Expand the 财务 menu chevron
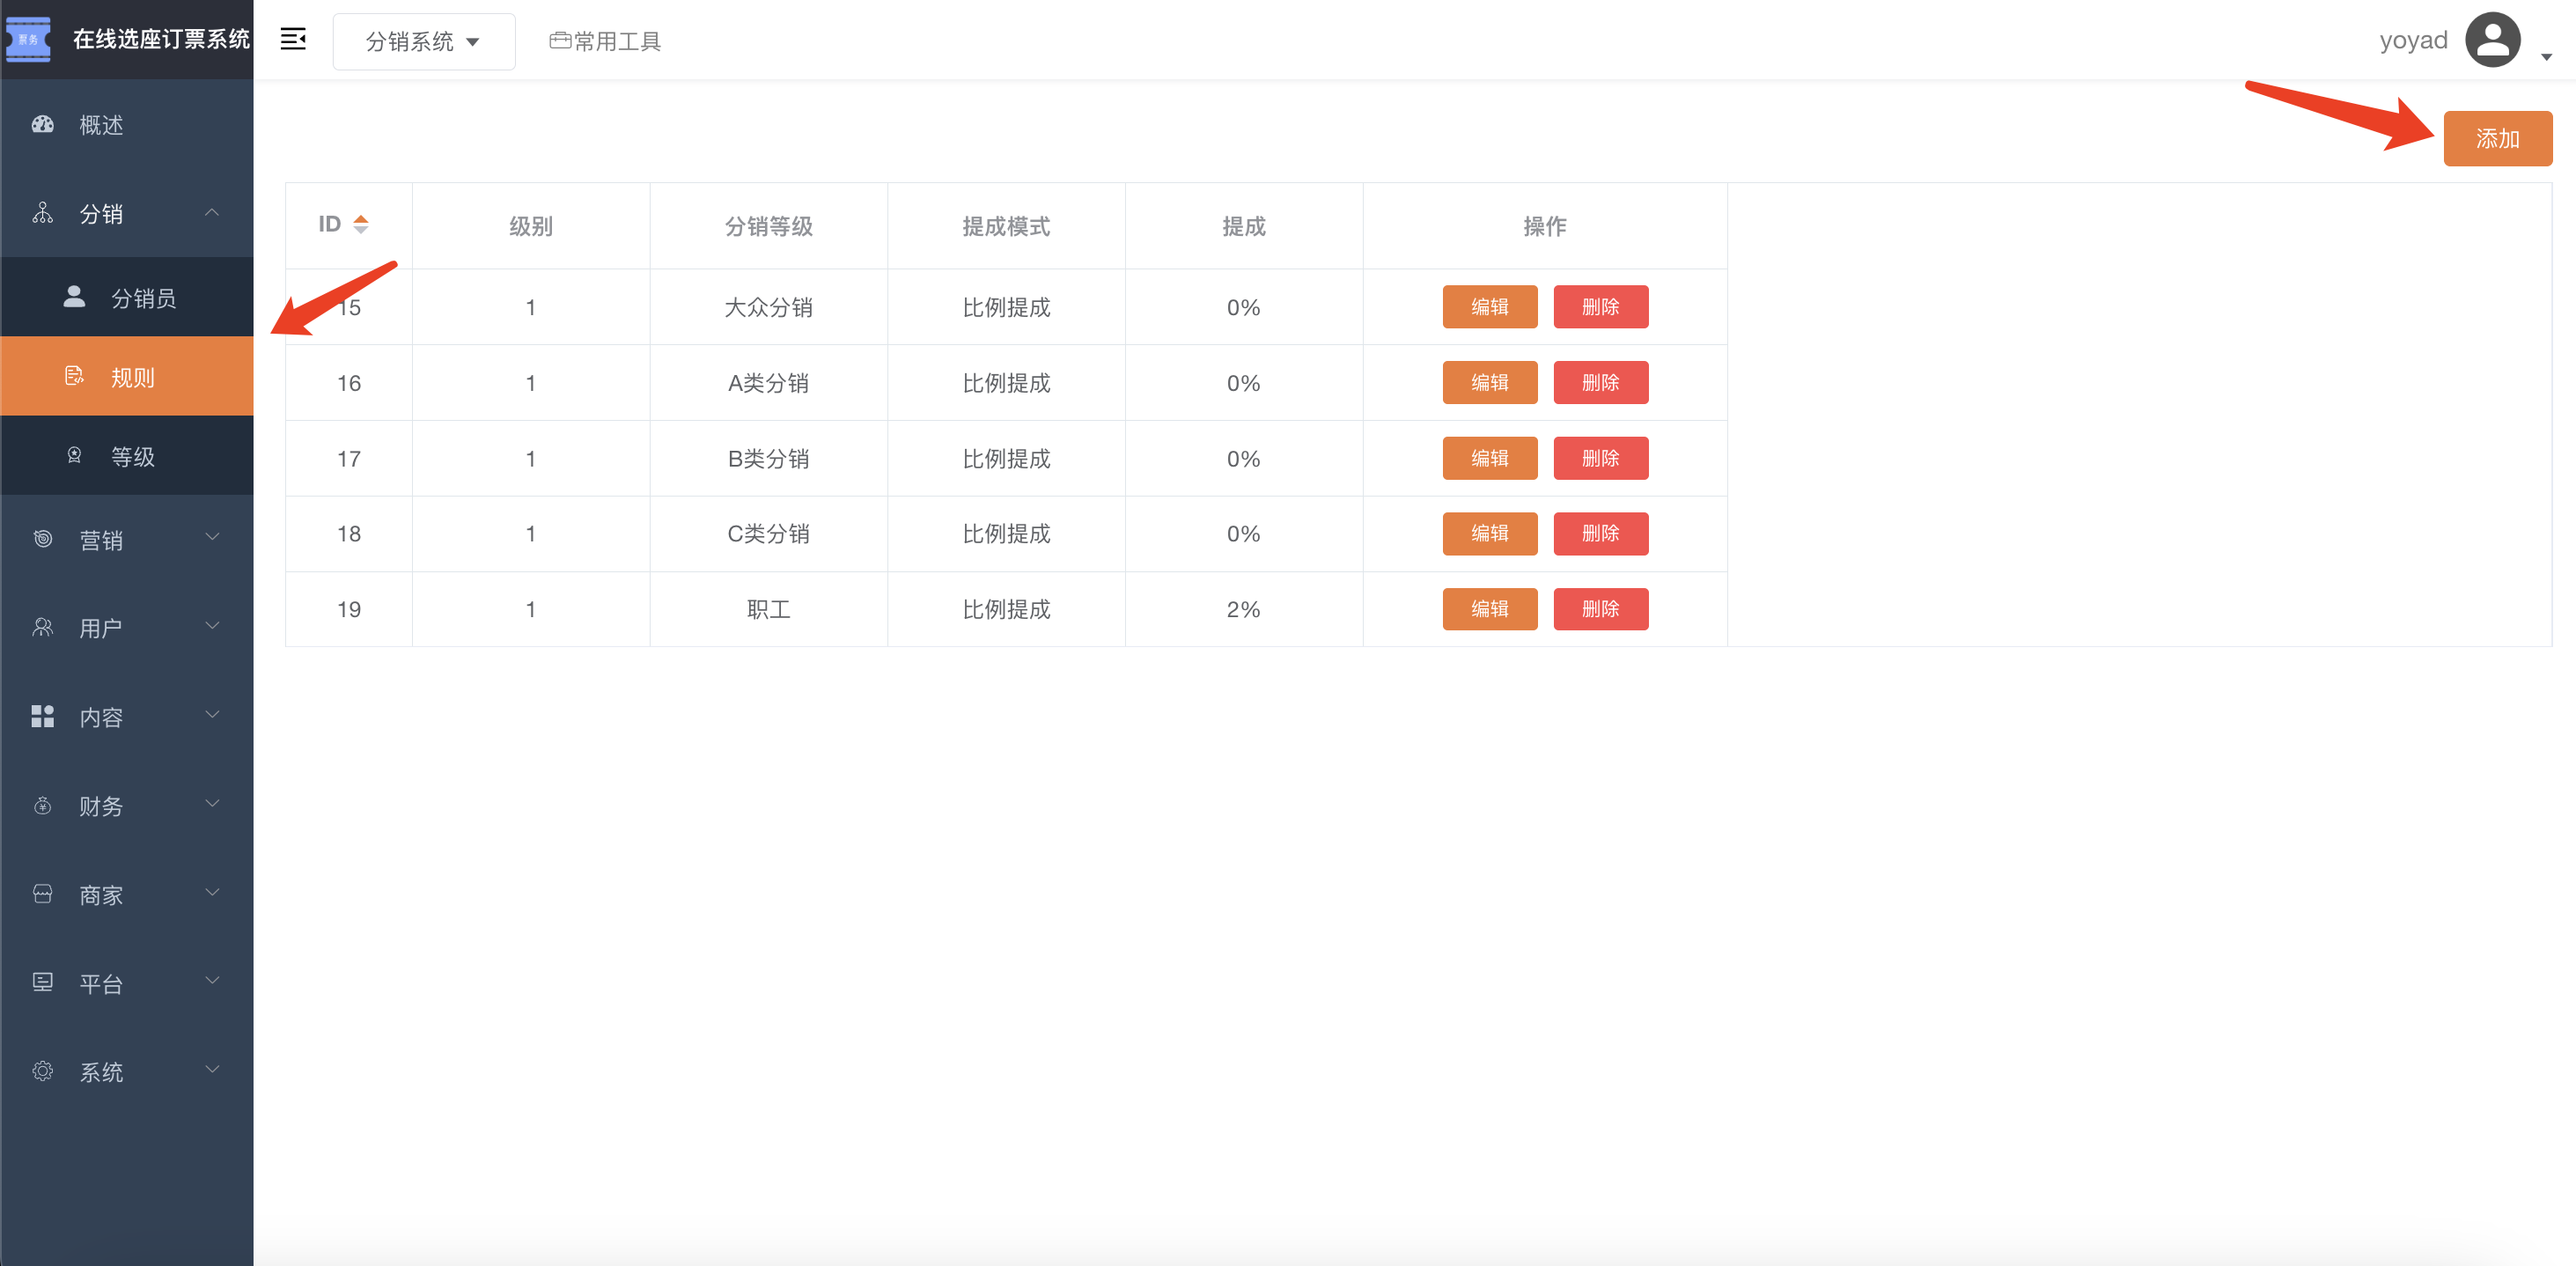Viewport: 2576px width, 1266px height. (212, 803)
